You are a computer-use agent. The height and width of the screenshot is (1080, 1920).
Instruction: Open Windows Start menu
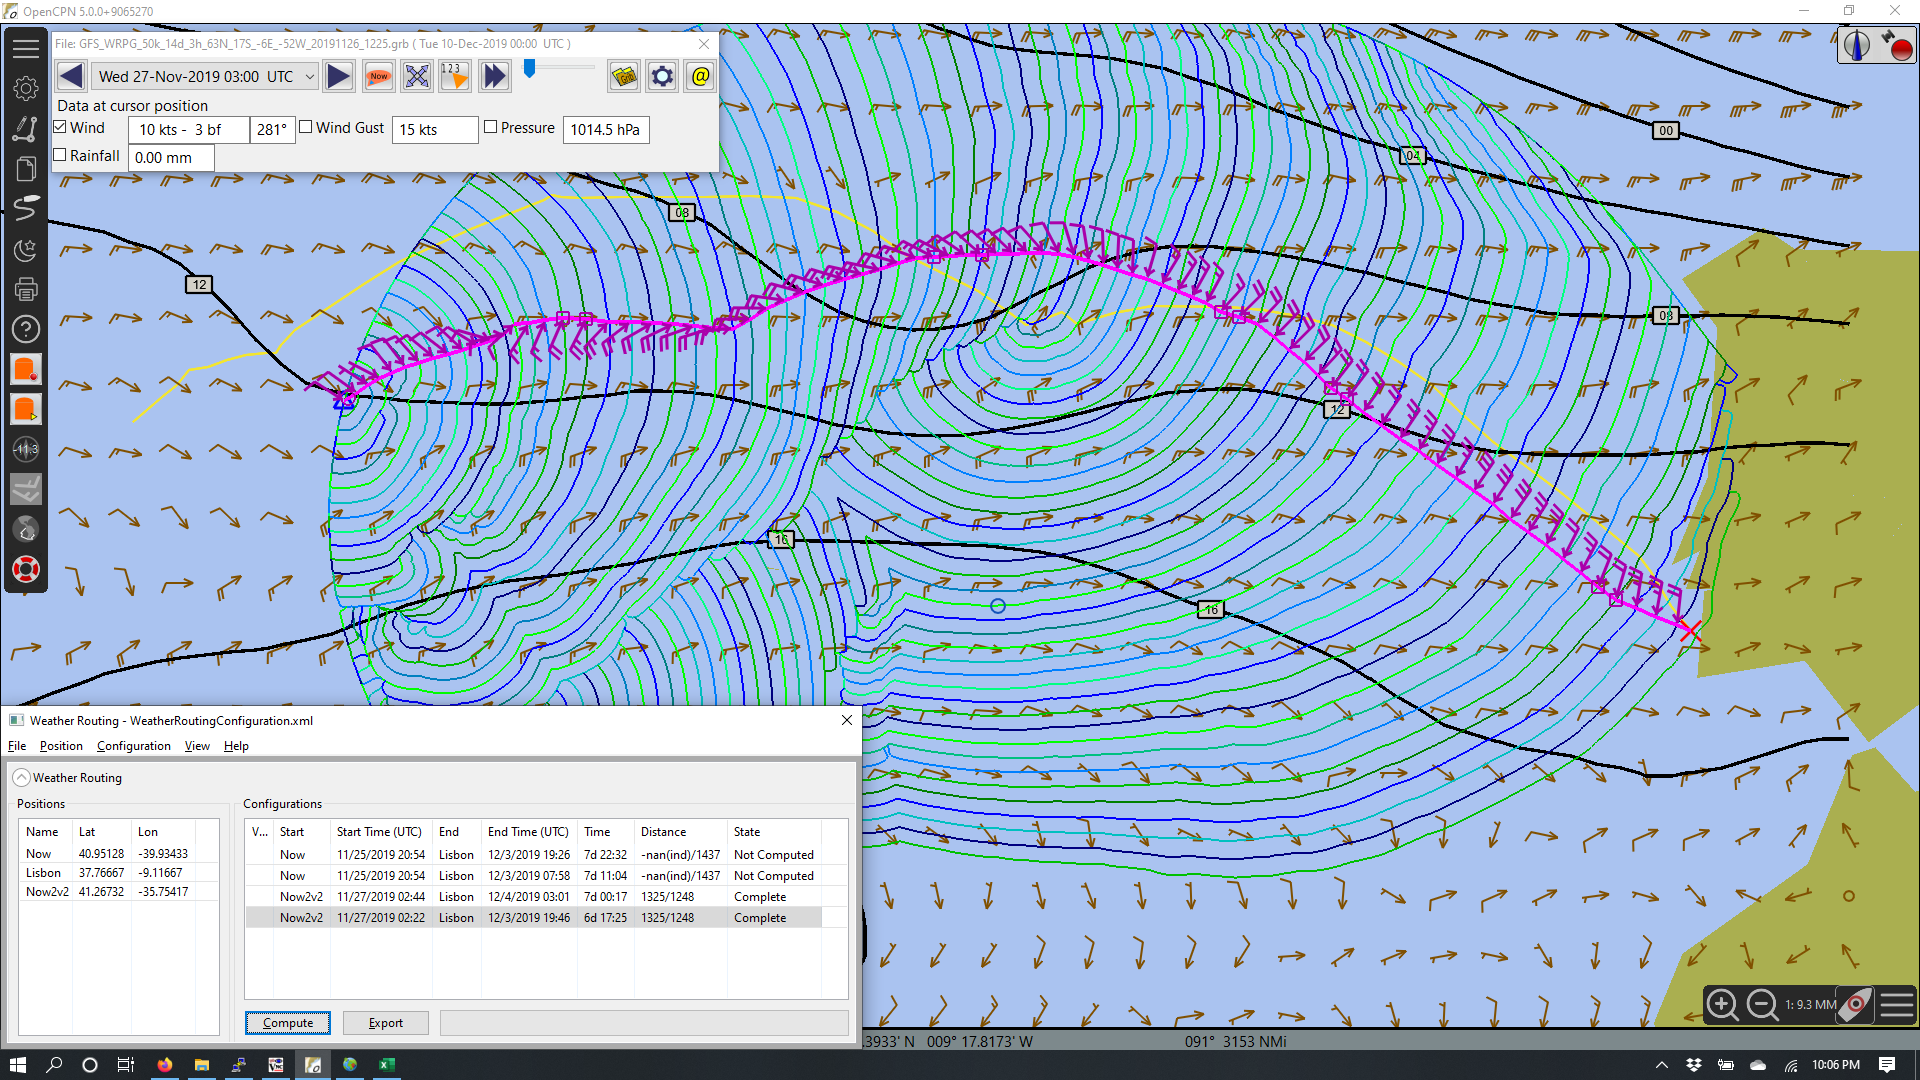[x=17, y=1065]
